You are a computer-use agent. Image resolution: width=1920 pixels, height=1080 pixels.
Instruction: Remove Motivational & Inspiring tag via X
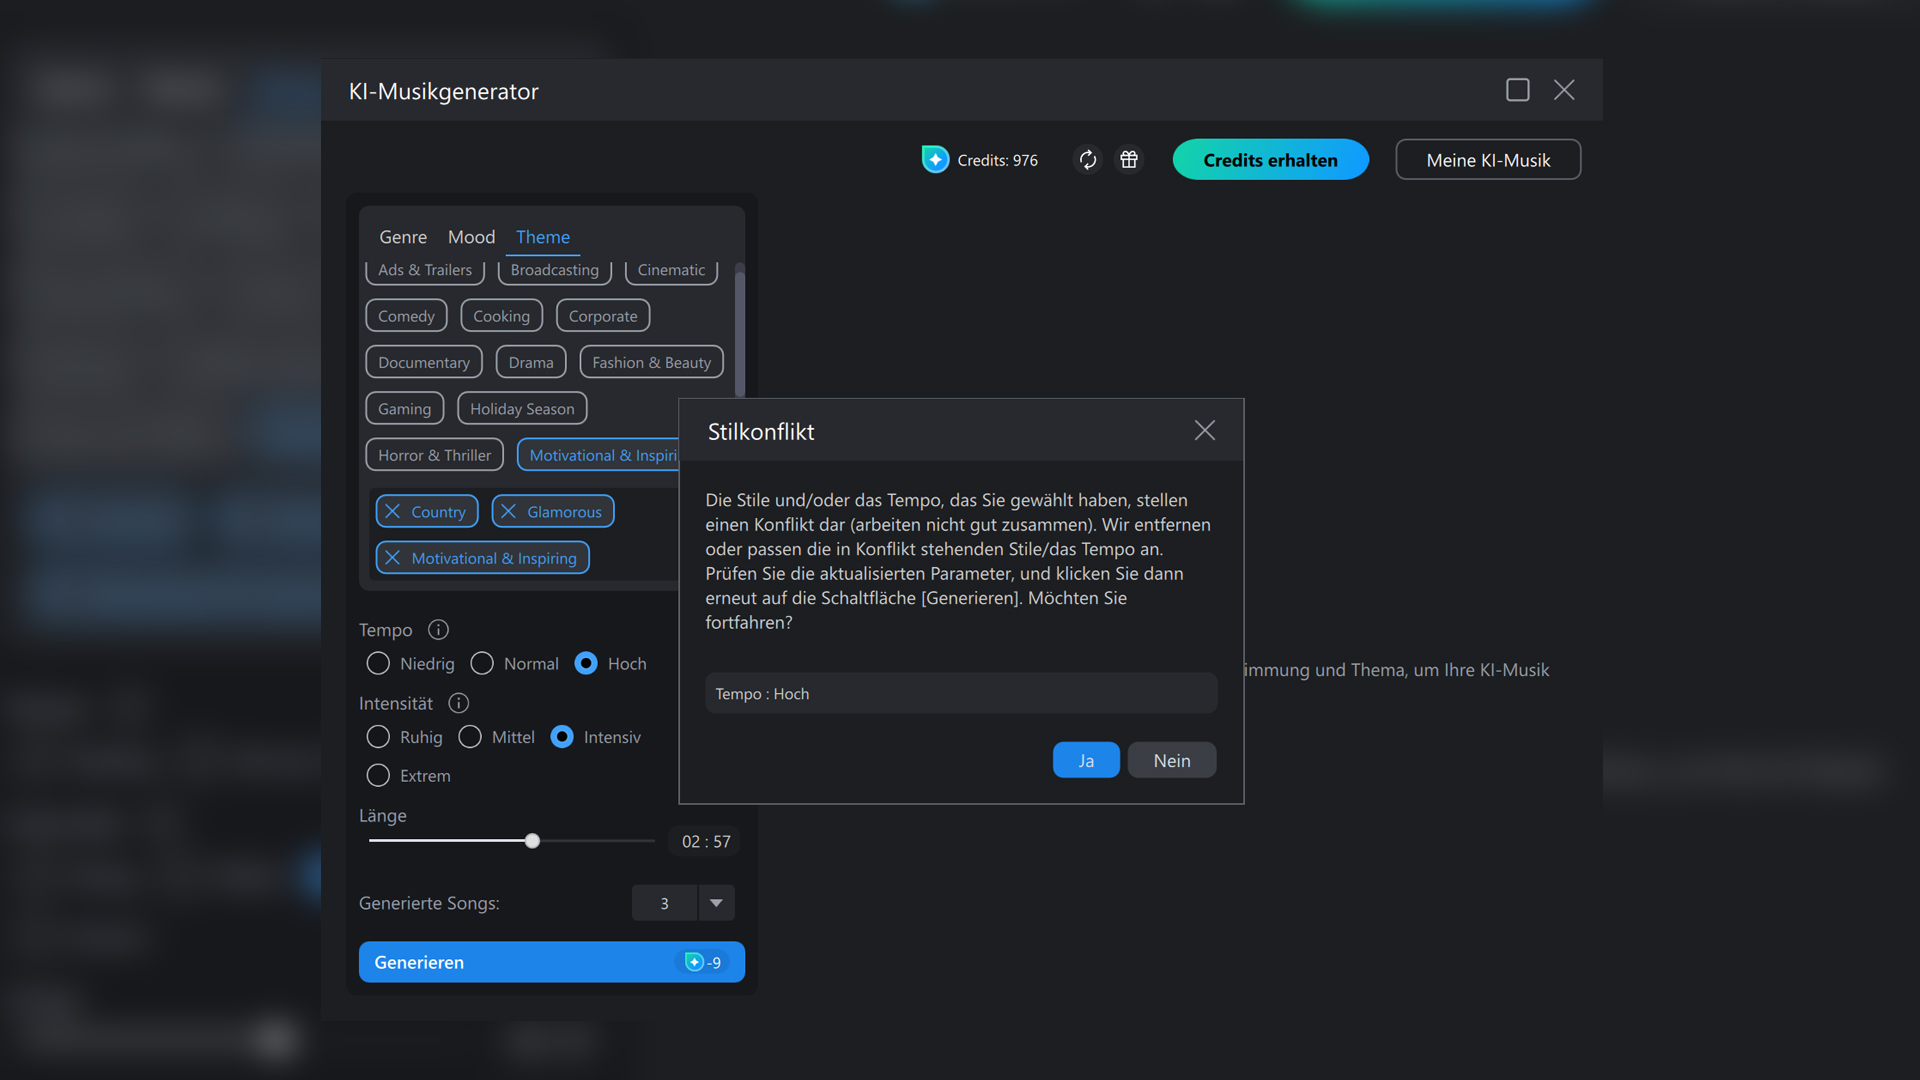[393, 558]
